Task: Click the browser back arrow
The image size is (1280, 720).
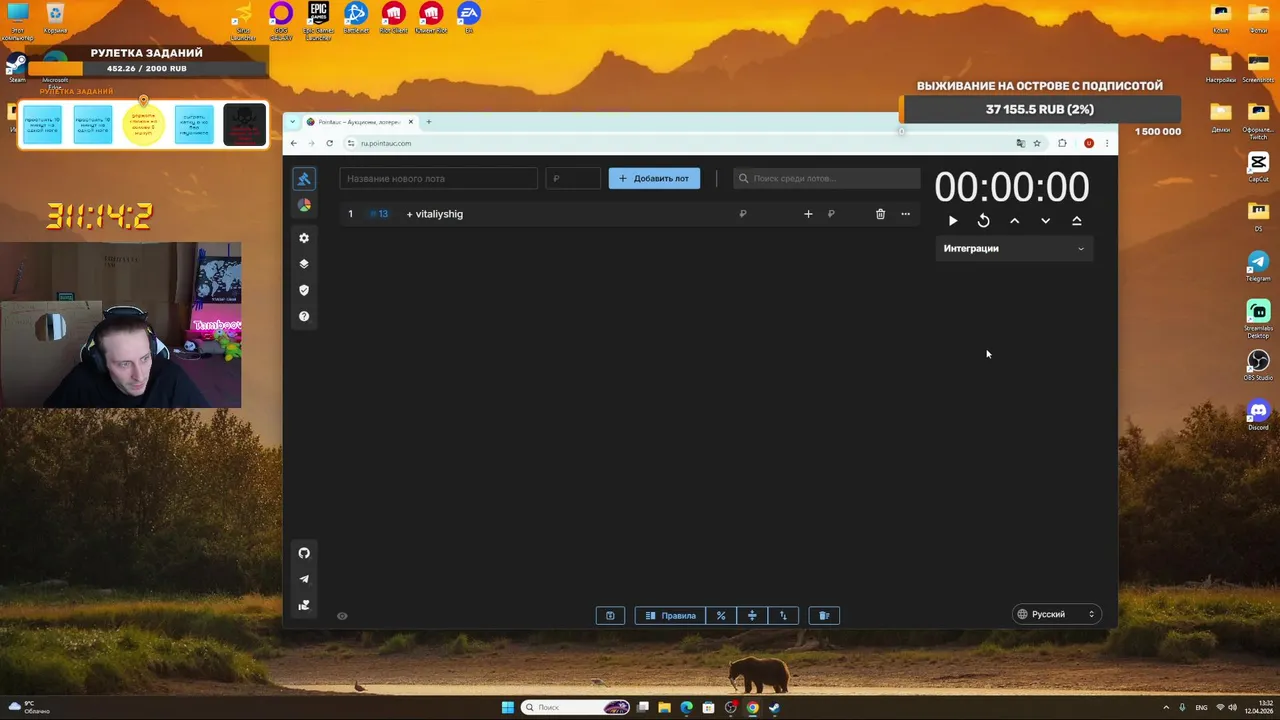Action: (x=294, y=143)
